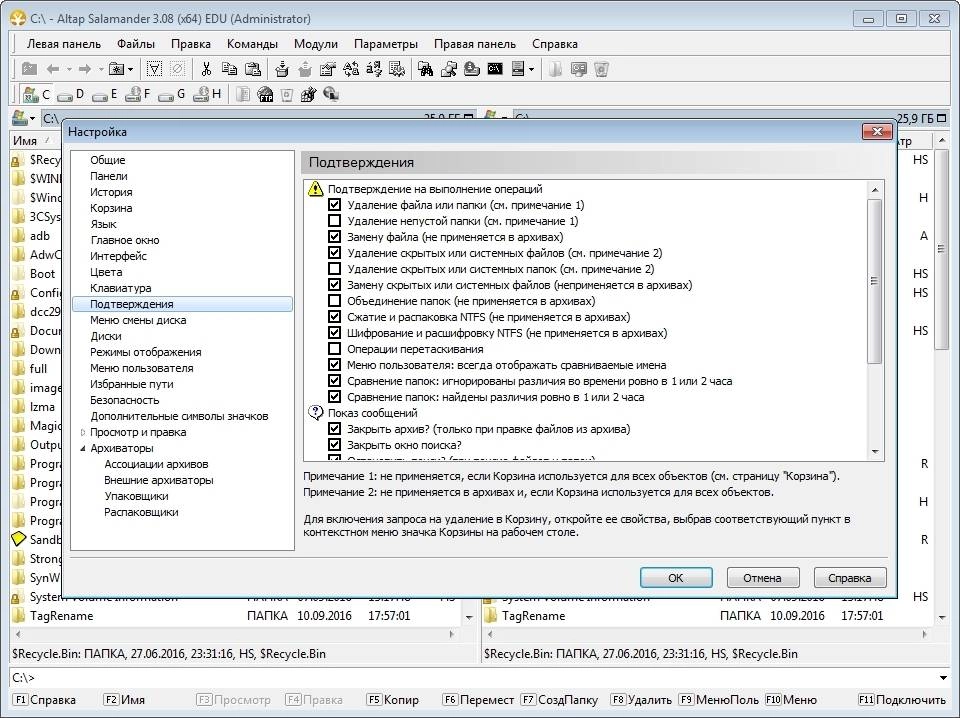Open the 'Команды' menu
This screenshot has width=960, height=718.
252,44
